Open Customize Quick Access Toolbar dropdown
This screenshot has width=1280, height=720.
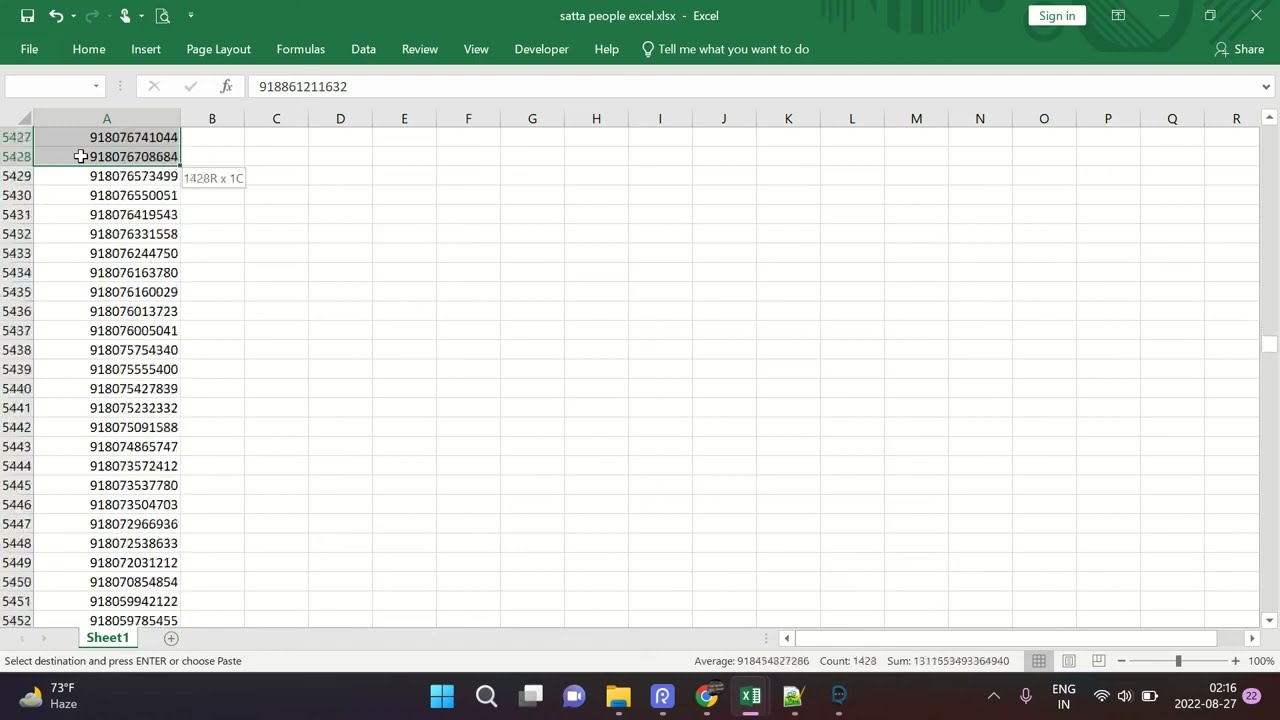[190, 16]
